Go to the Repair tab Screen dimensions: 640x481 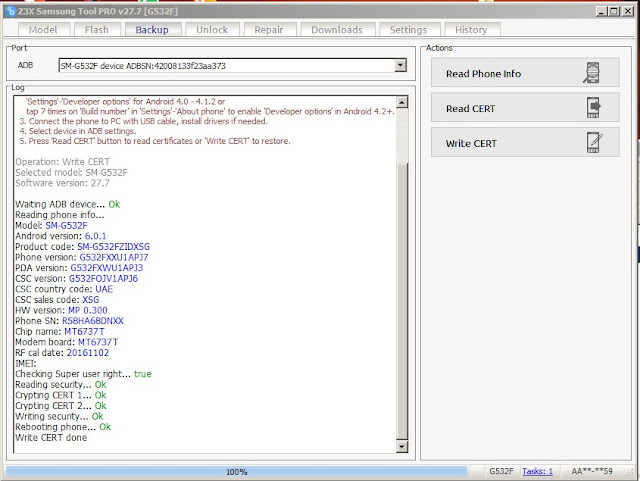pos(269,30)
